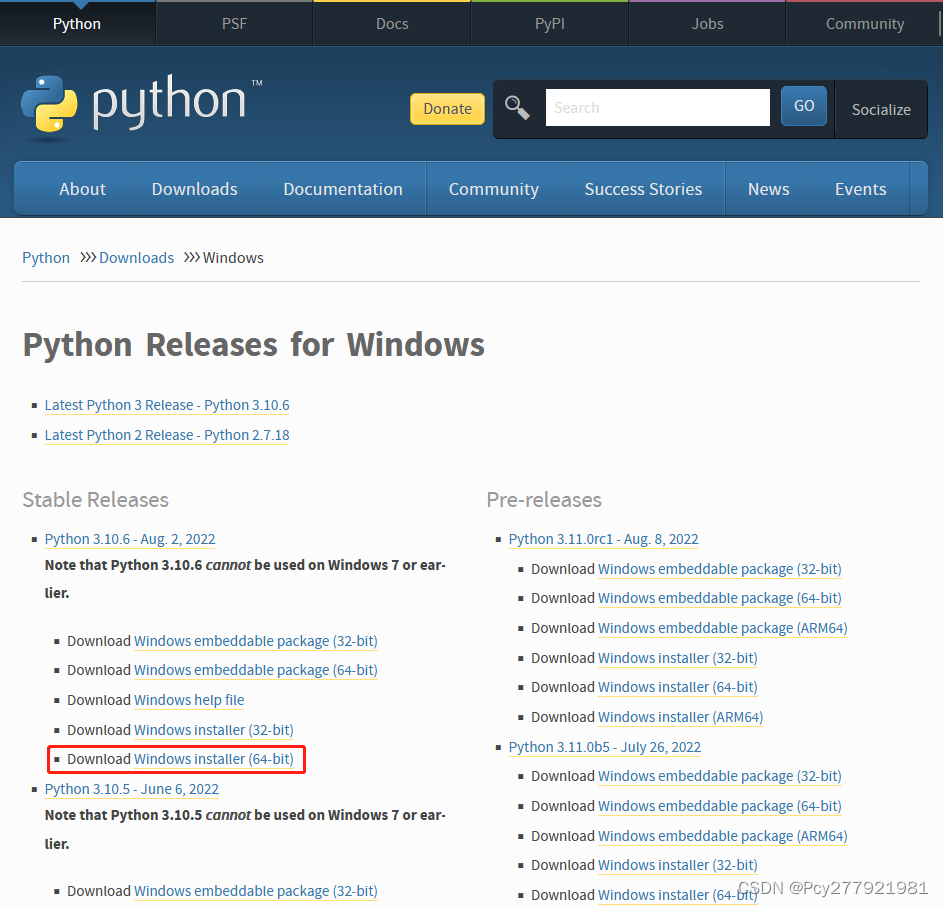Open the Socialize menu
Viewport: 943px width, 907px height.
881,109
